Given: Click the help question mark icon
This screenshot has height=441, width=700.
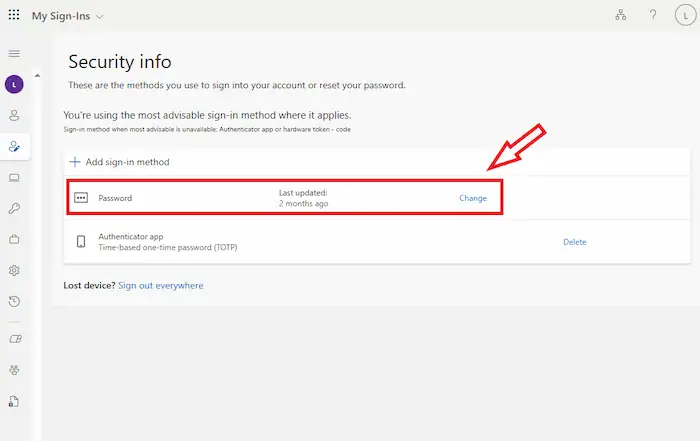Looking at the screenshot, I should 653,16.
